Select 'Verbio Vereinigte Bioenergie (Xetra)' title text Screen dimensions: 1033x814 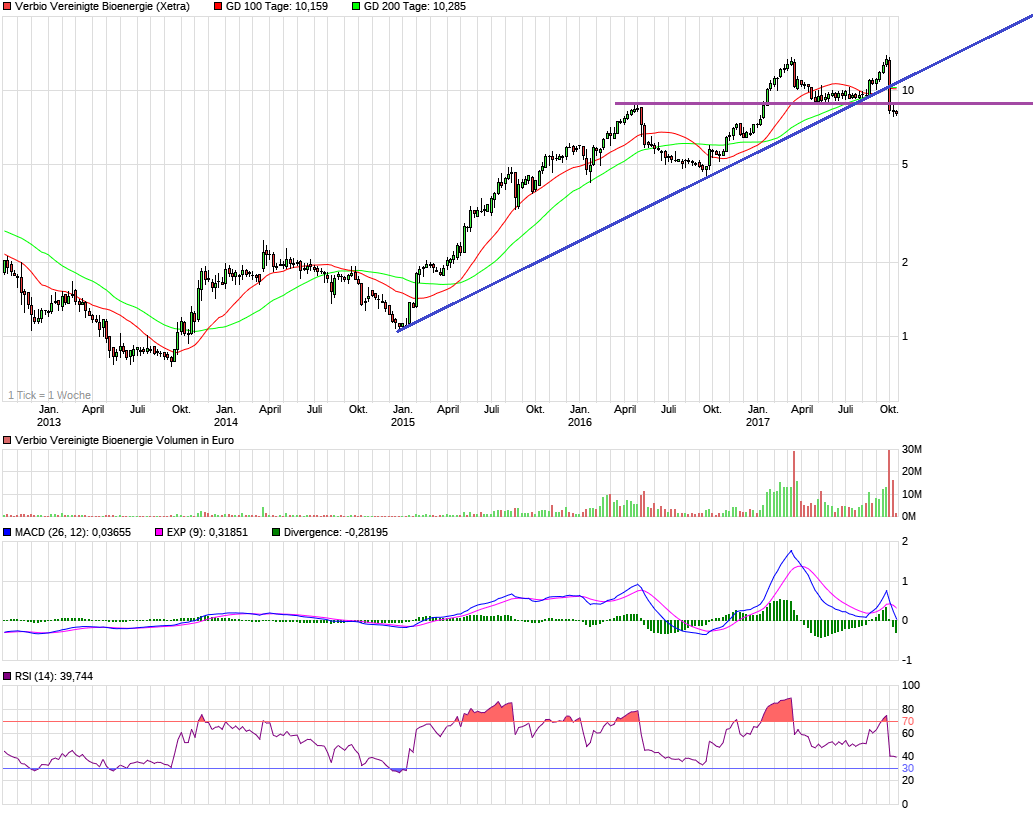(x=102, y=7)
